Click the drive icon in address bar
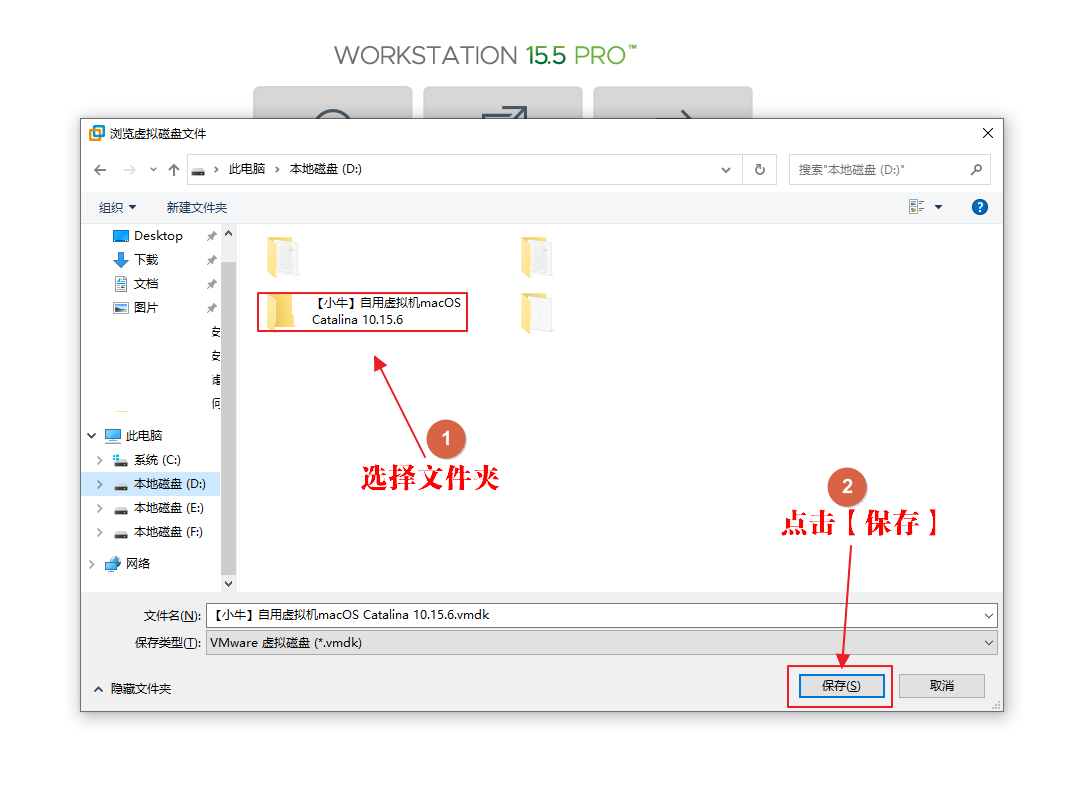Image resolution: width=1080 pixels, height=800 pixels. [x=198, y=170]
